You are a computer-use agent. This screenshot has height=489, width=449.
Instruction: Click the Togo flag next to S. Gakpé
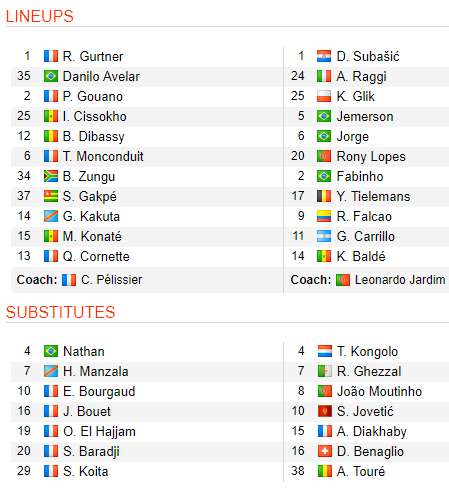[x=51, y=196]
